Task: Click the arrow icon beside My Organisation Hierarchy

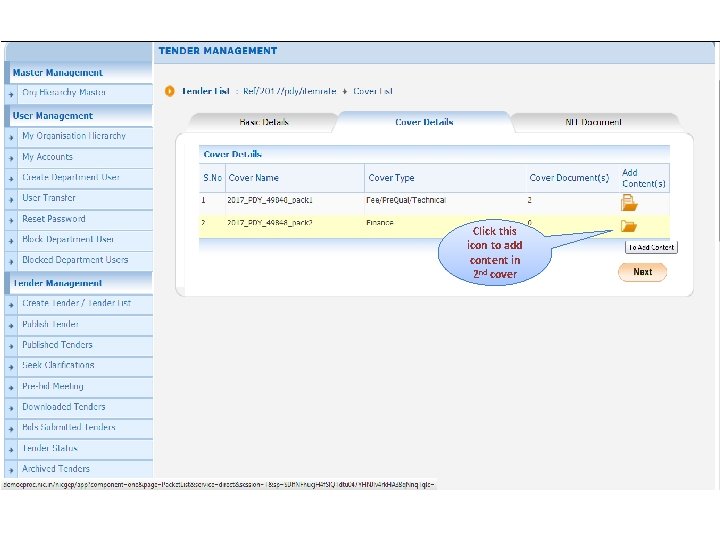Action: tap(11, 137)
